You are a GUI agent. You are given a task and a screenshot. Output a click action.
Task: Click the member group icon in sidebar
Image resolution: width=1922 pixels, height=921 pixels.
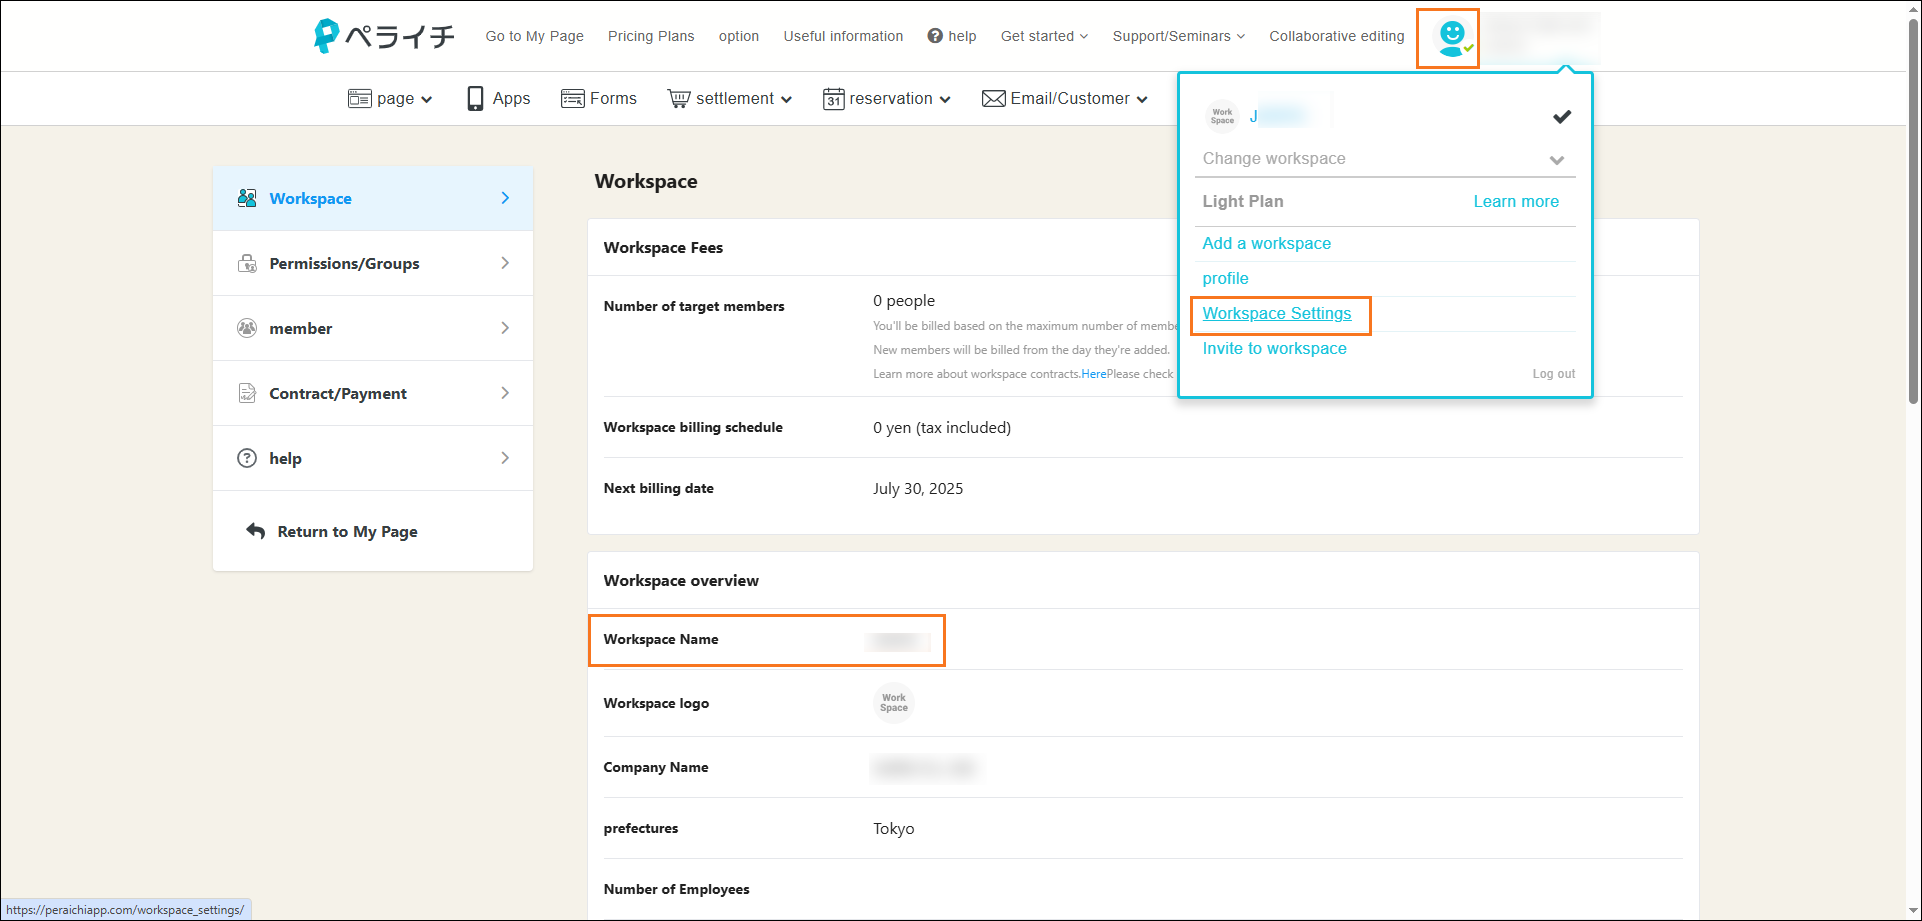coord(247,328)
